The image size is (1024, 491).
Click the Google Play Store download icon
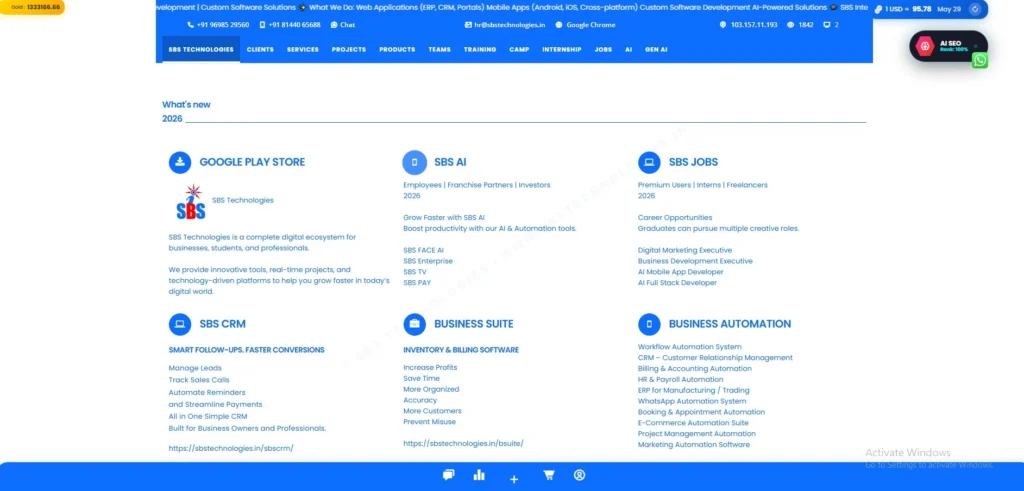[180, 163]
